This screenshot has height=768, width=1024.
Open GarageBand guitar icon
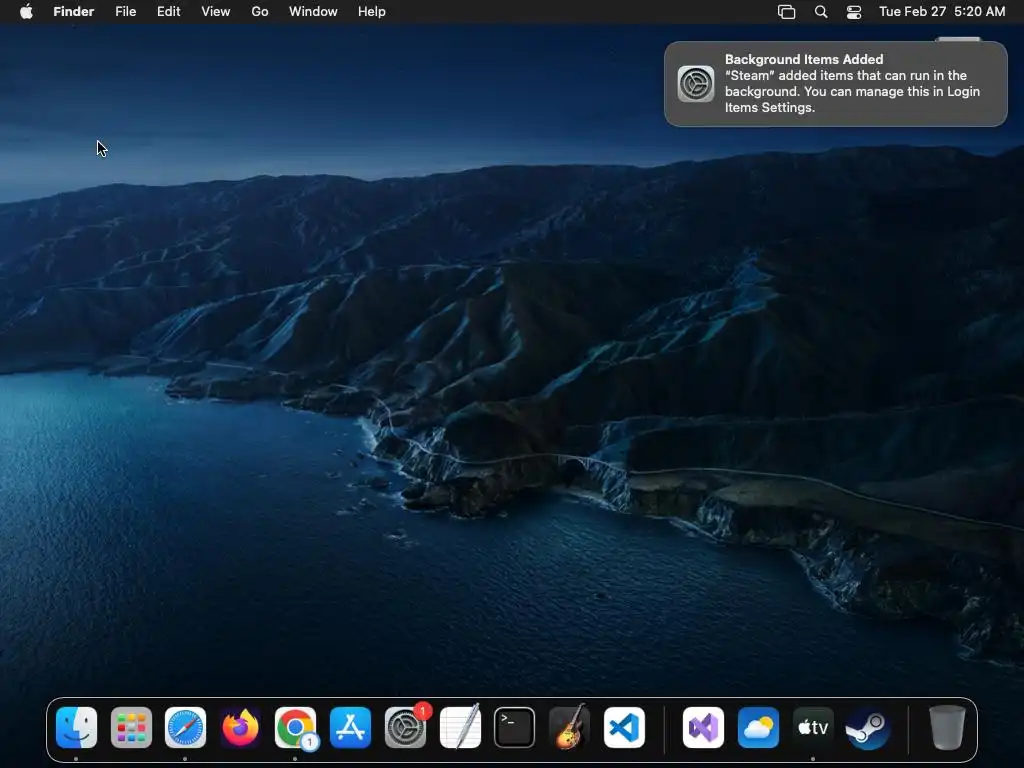tap(569, 728)
